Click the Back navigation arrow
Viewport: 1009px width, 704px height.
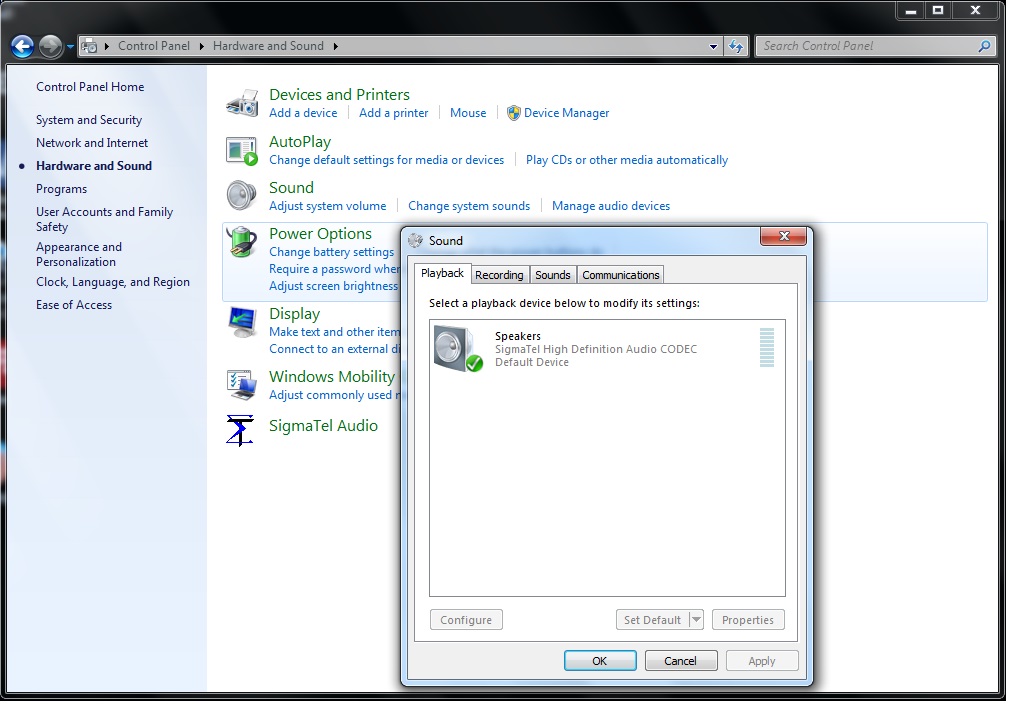click(x=22, y=46)
